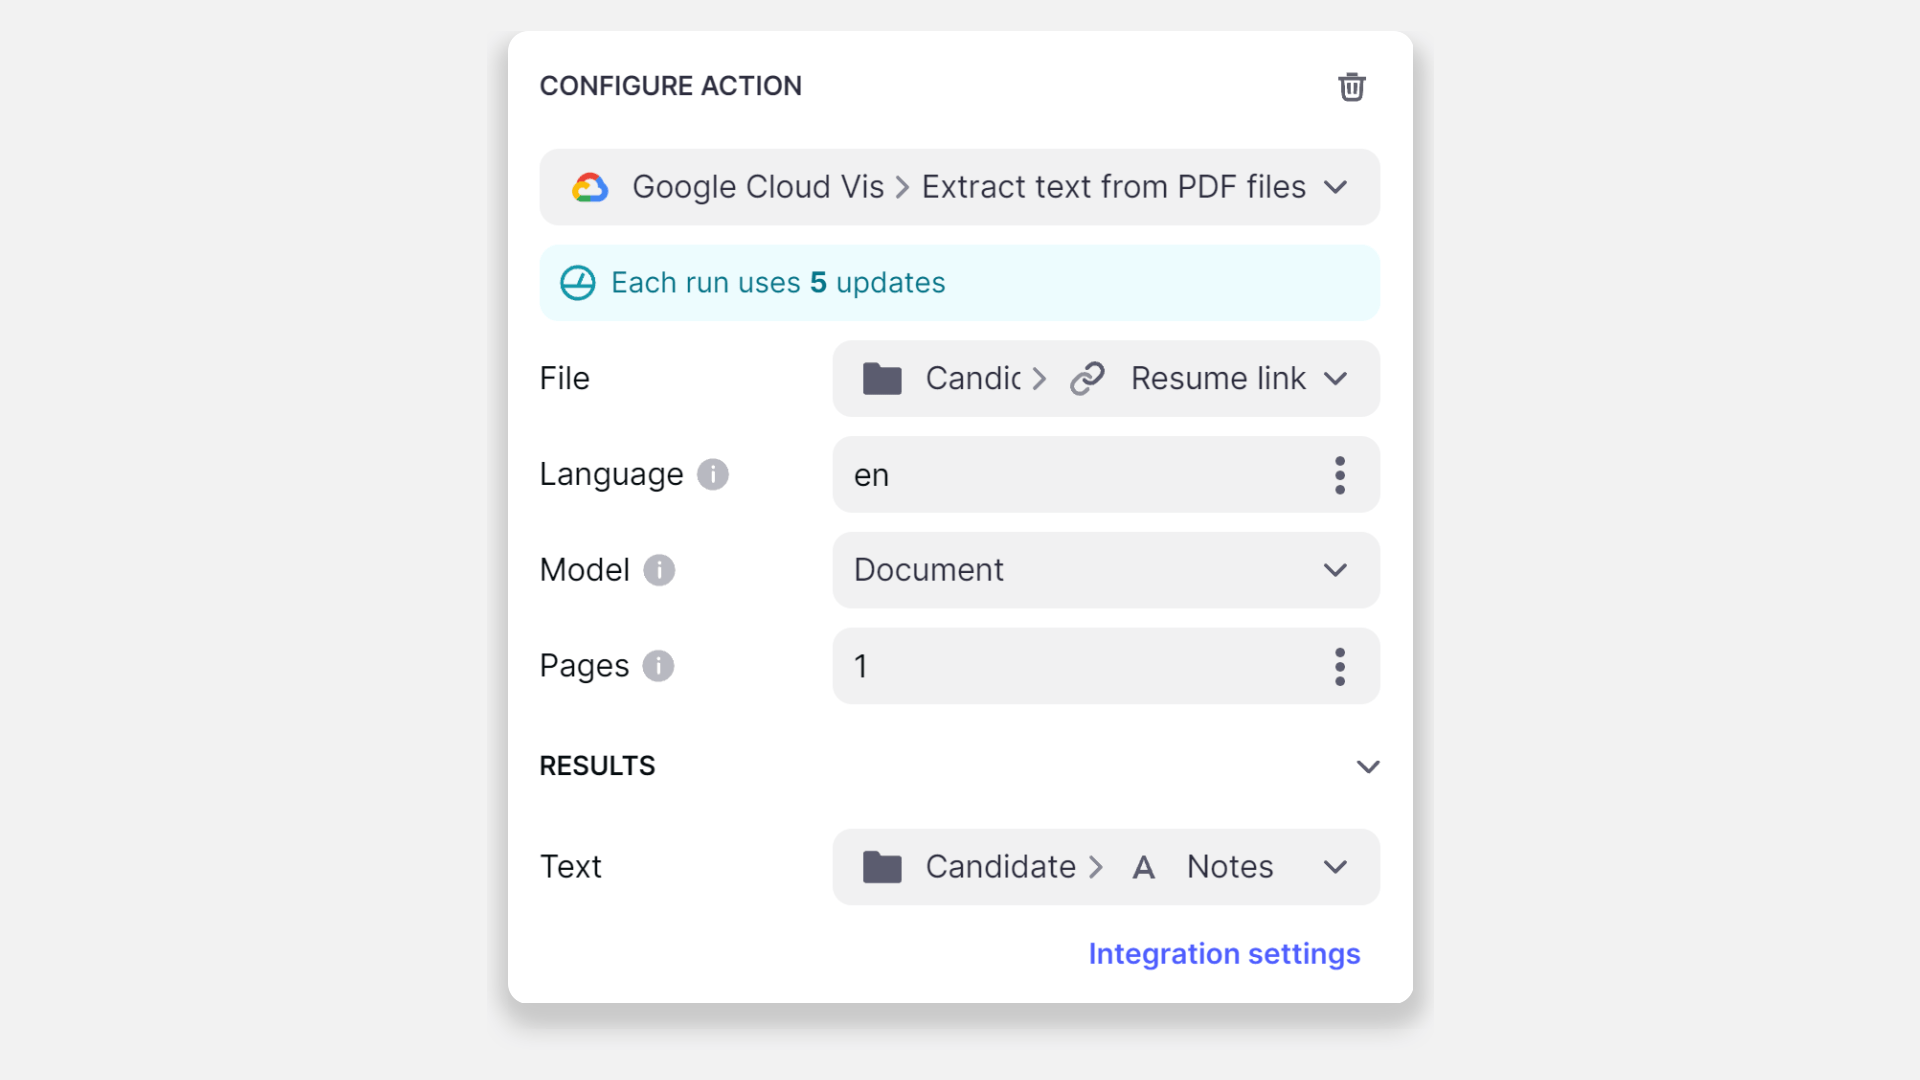
Task: Open the Language field three-dot menu
Action: [1339, 475]
